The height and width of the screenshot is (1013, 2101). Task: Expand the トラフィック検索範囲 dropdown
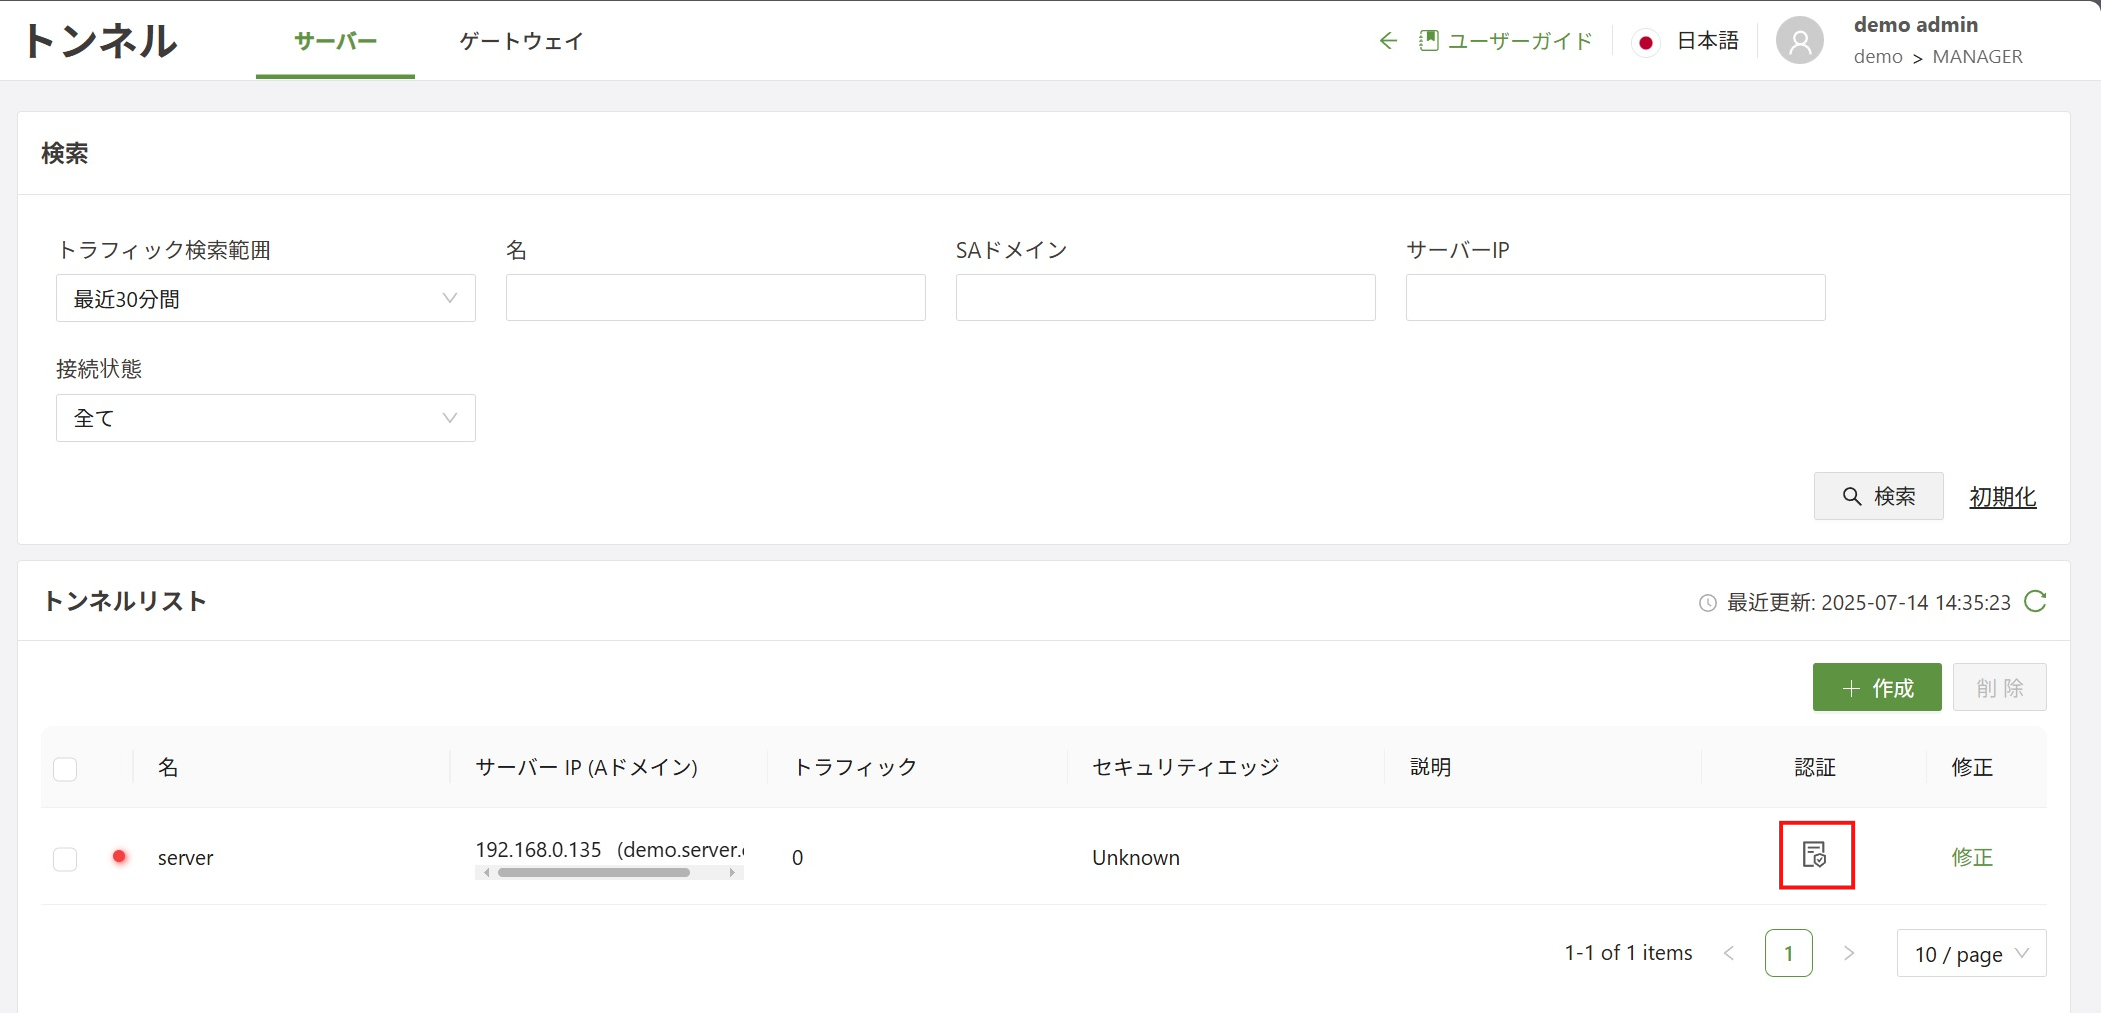click(x=265, y=299)
